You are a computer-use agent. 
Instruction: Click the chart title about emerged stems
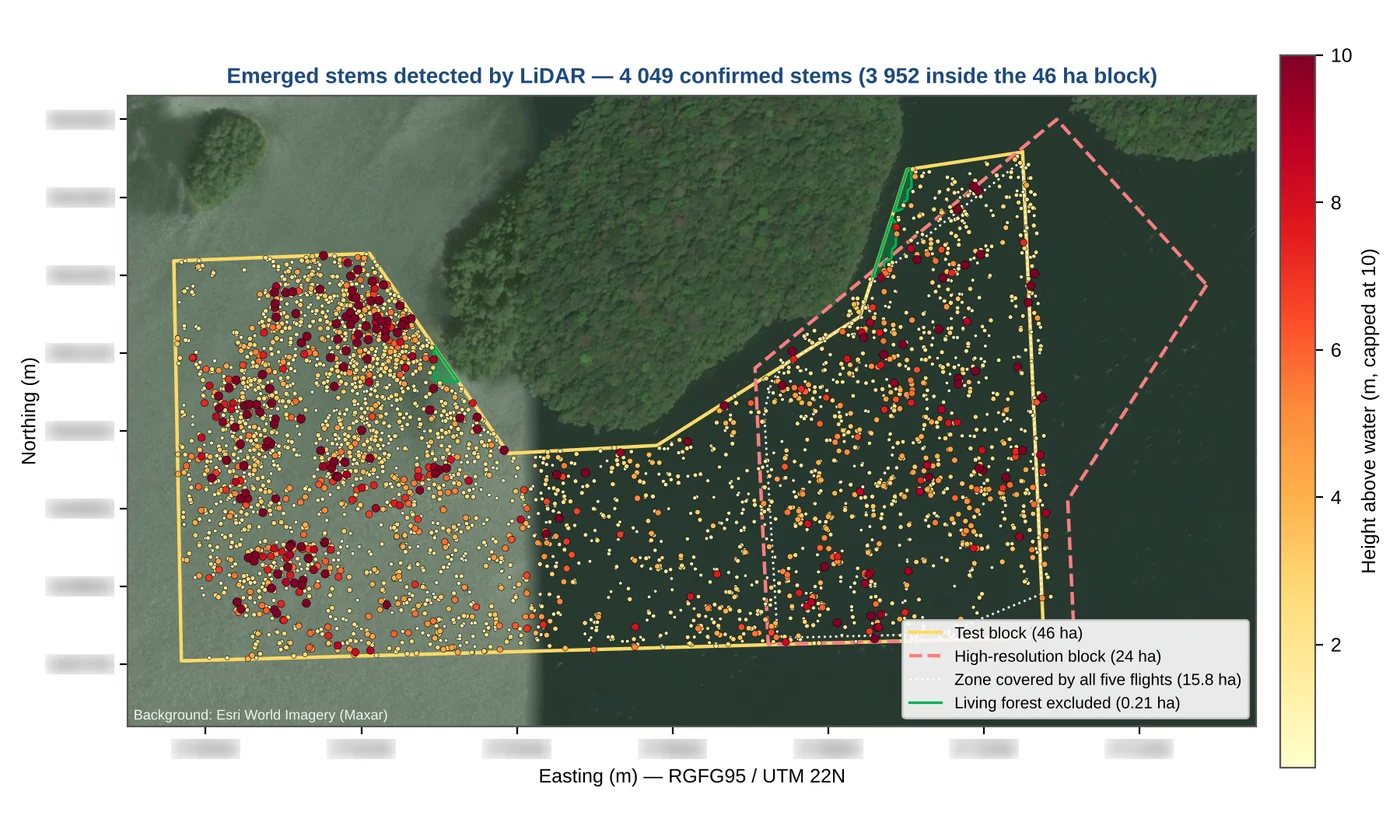tap(692, 76)
